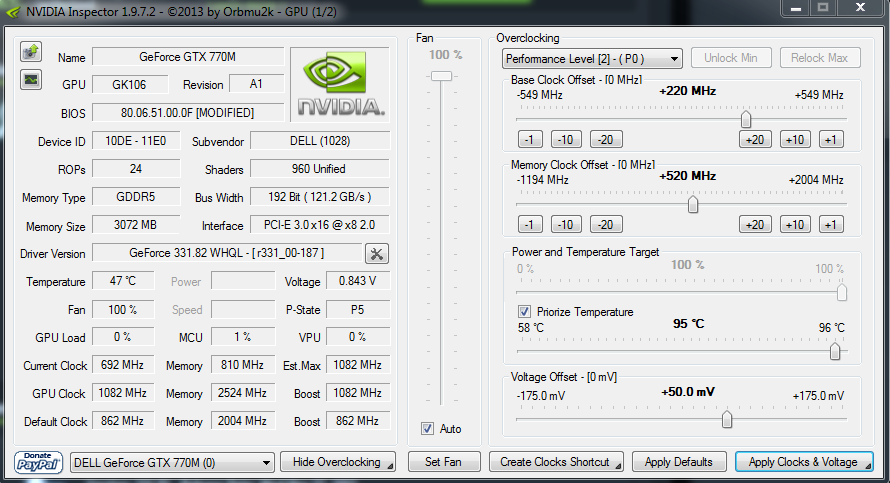Click the Hide Overclocking button
This screenshot has height=483, width=890.
[338, 462]
